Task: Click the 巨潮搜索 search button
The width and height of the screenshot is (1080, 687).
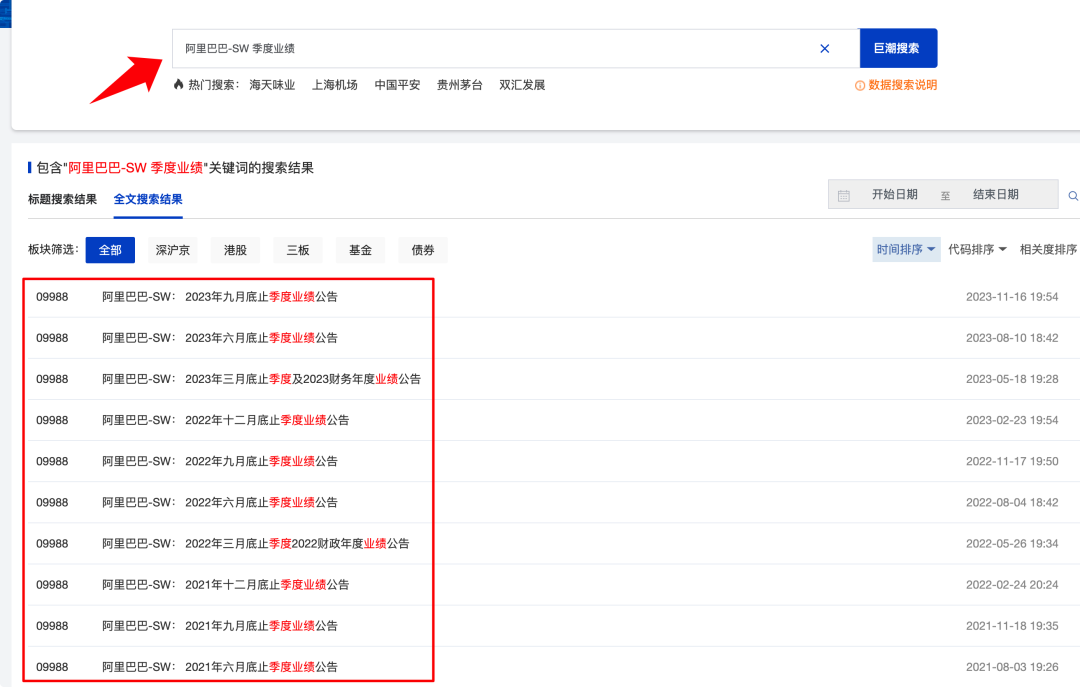Action: (898, 48)
